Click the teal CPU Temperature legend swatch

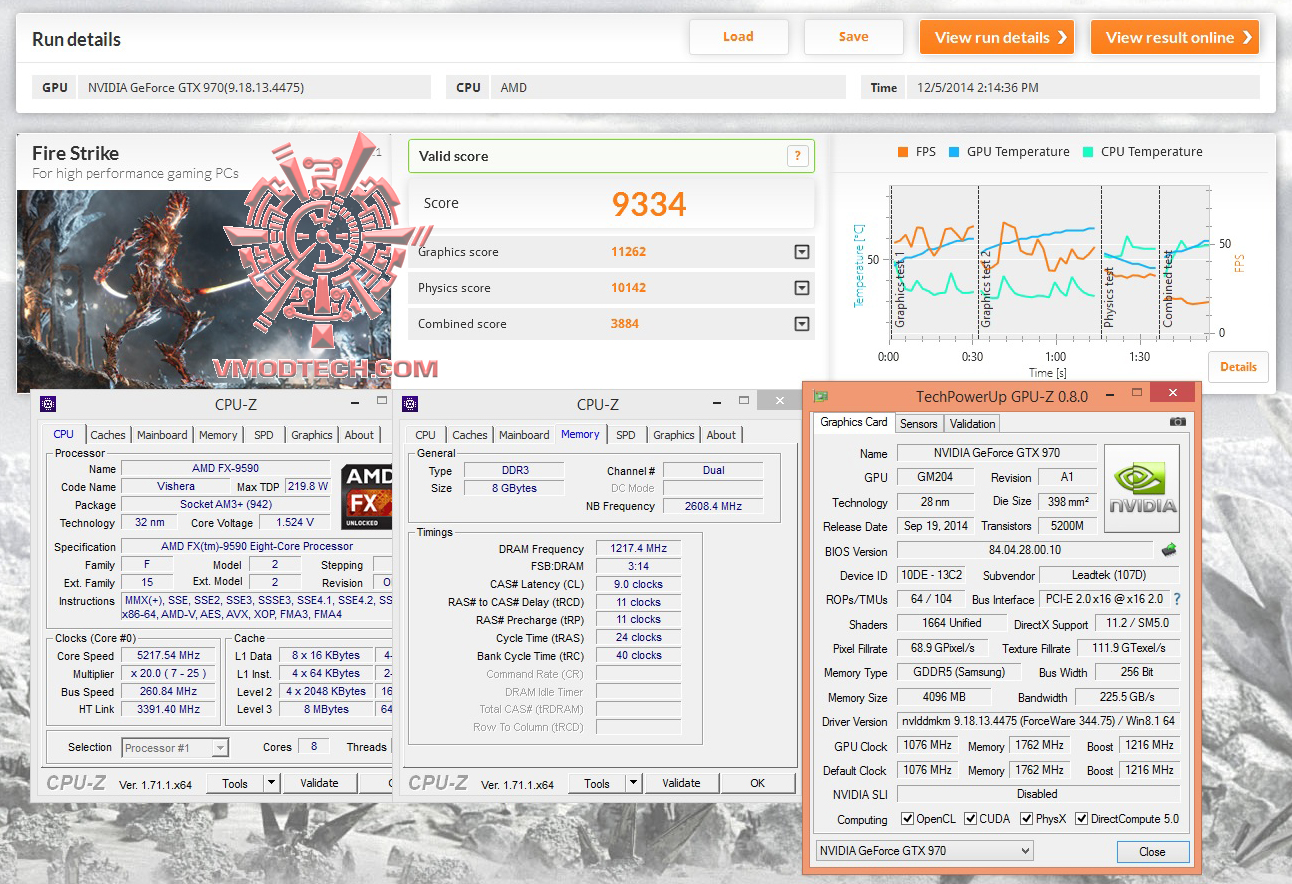[x=1088, y=152]
